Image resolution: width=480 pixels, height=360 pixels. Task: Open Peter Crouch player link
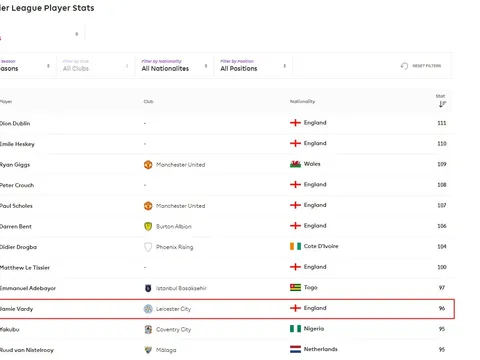tap(17, 185)
